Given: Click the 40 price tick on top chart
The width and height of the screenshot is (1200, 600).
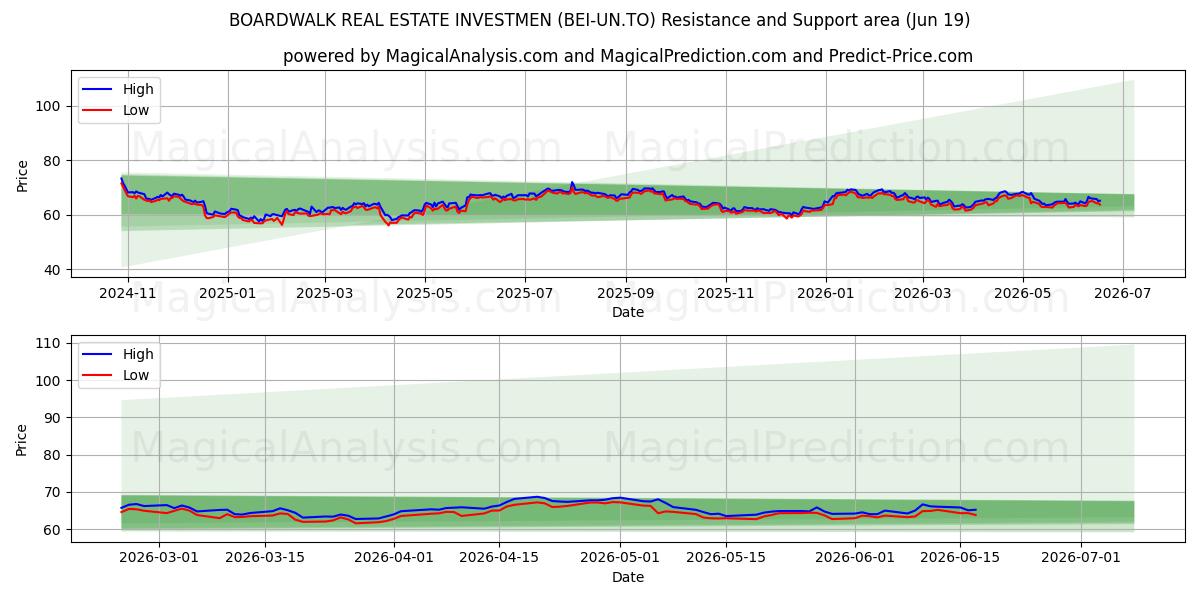Looking at the screenshot, I should [x=54, y=270].
